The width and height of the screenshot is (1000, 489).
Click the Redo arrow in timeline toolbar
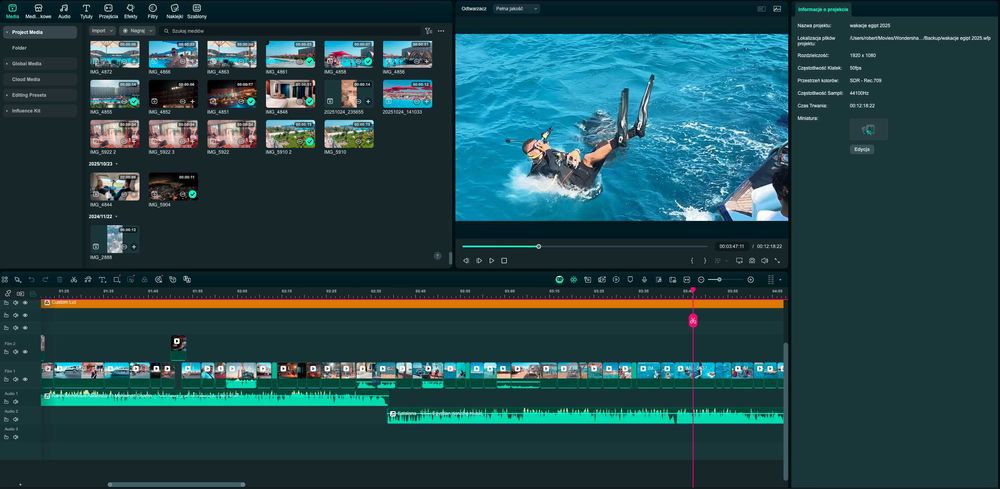click(45, 279)
